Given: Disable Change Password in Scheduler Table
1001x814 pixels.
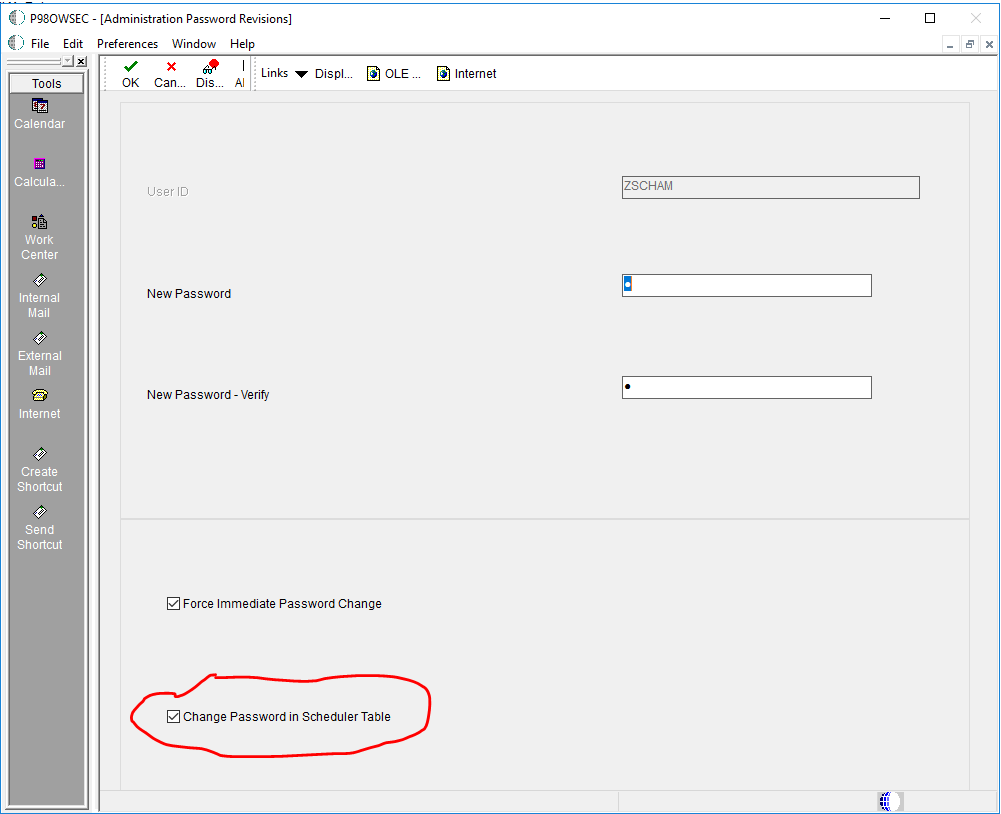Looking at the screenshot, I should 174,715.
